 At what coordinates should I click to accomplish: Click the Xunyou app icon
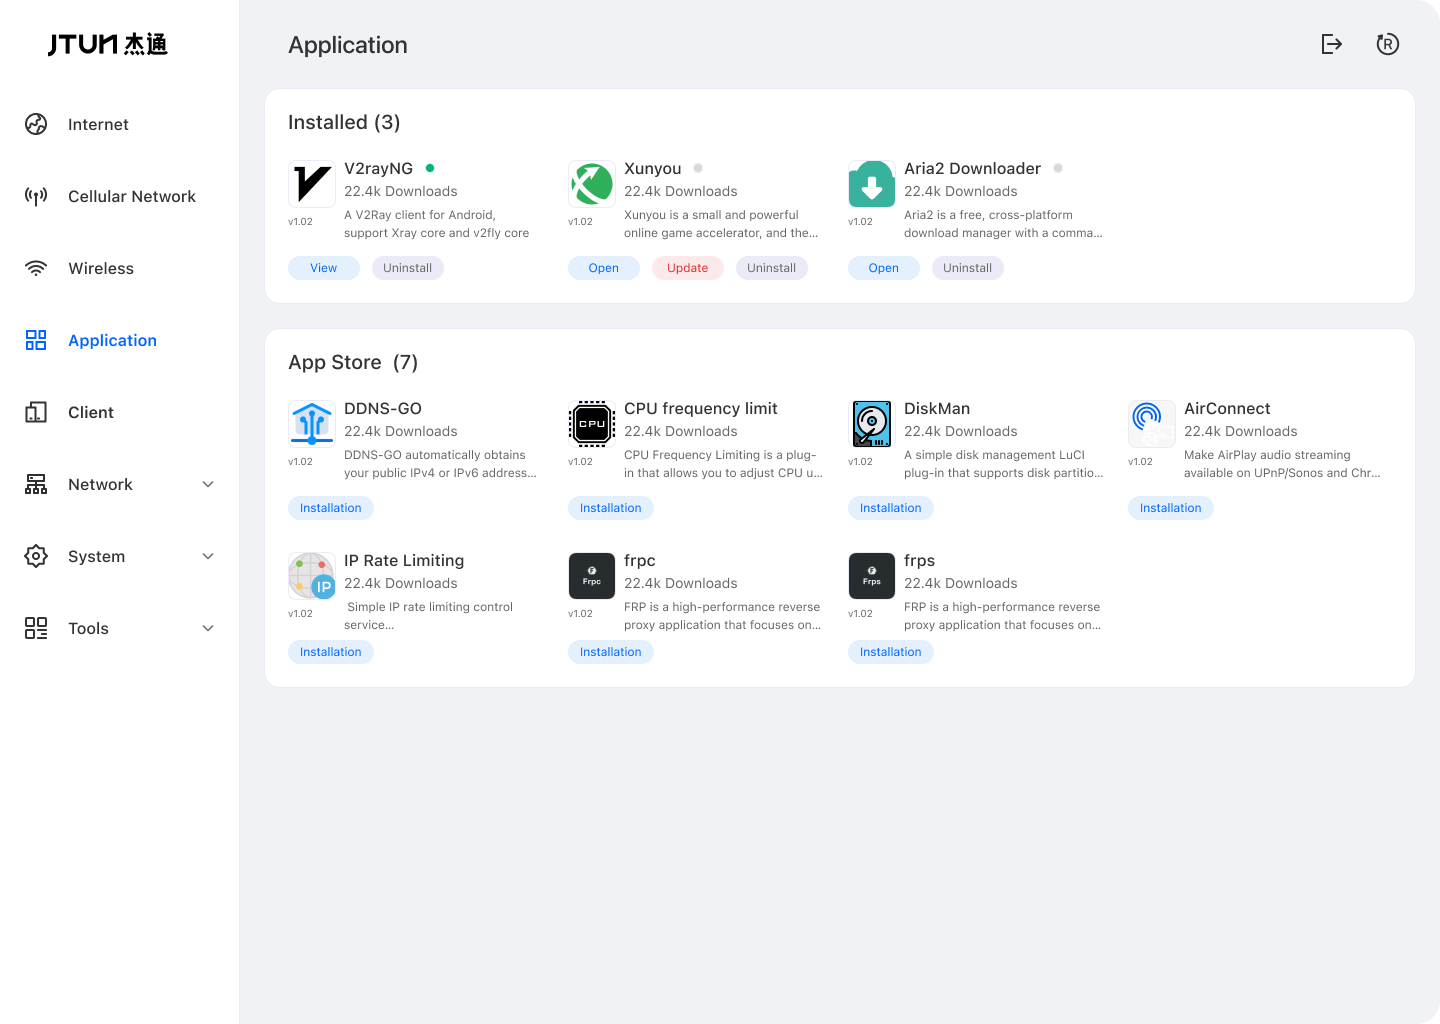tap(592, 184)
